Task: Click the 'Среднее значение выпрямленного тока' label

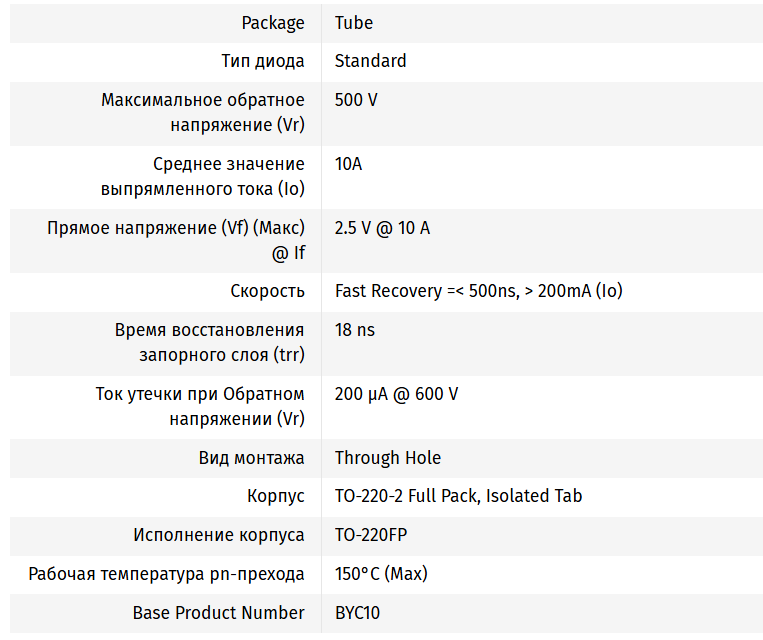Action: tap(203, 176)
